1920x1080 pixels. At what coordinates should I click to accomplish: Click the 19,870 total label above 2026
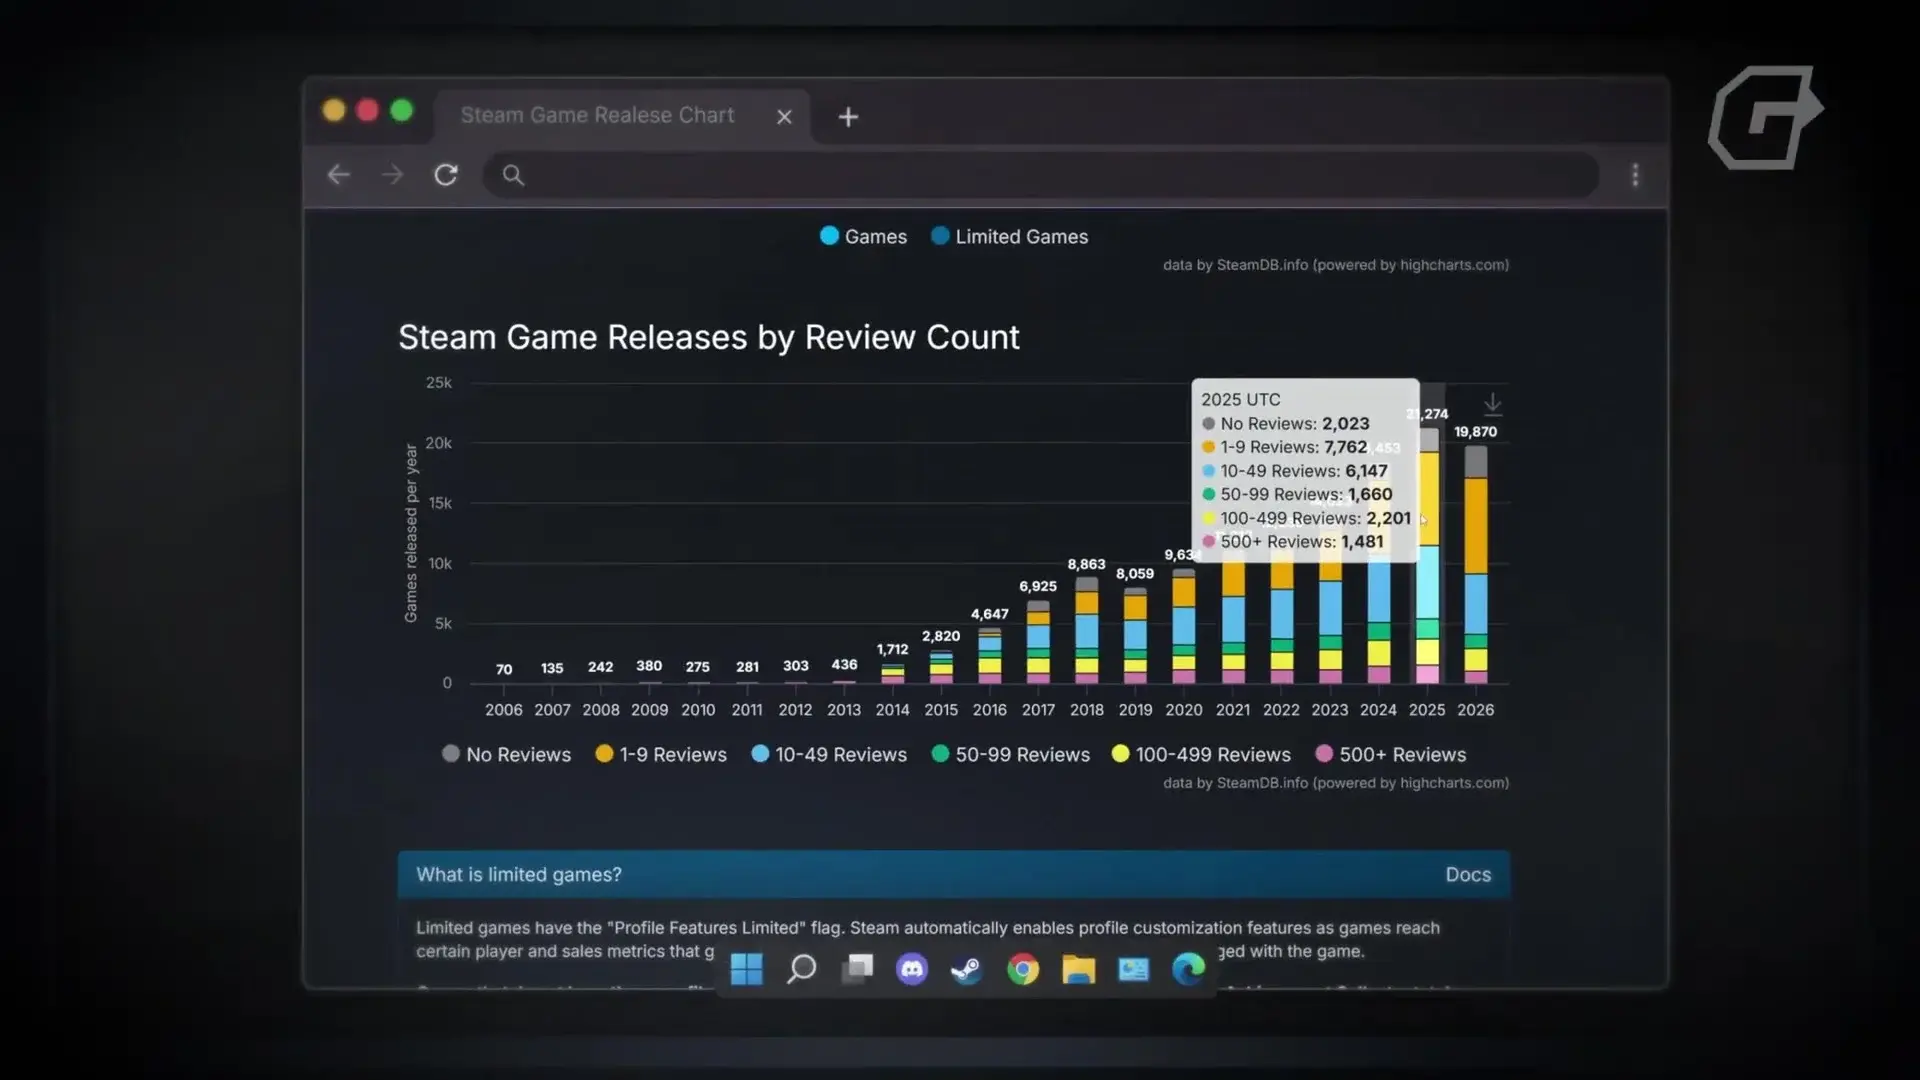coord(1475,432)
